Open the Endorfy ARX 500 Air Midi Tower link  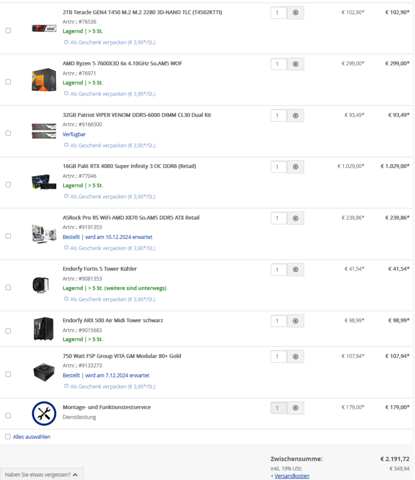[x=113, y=320]
